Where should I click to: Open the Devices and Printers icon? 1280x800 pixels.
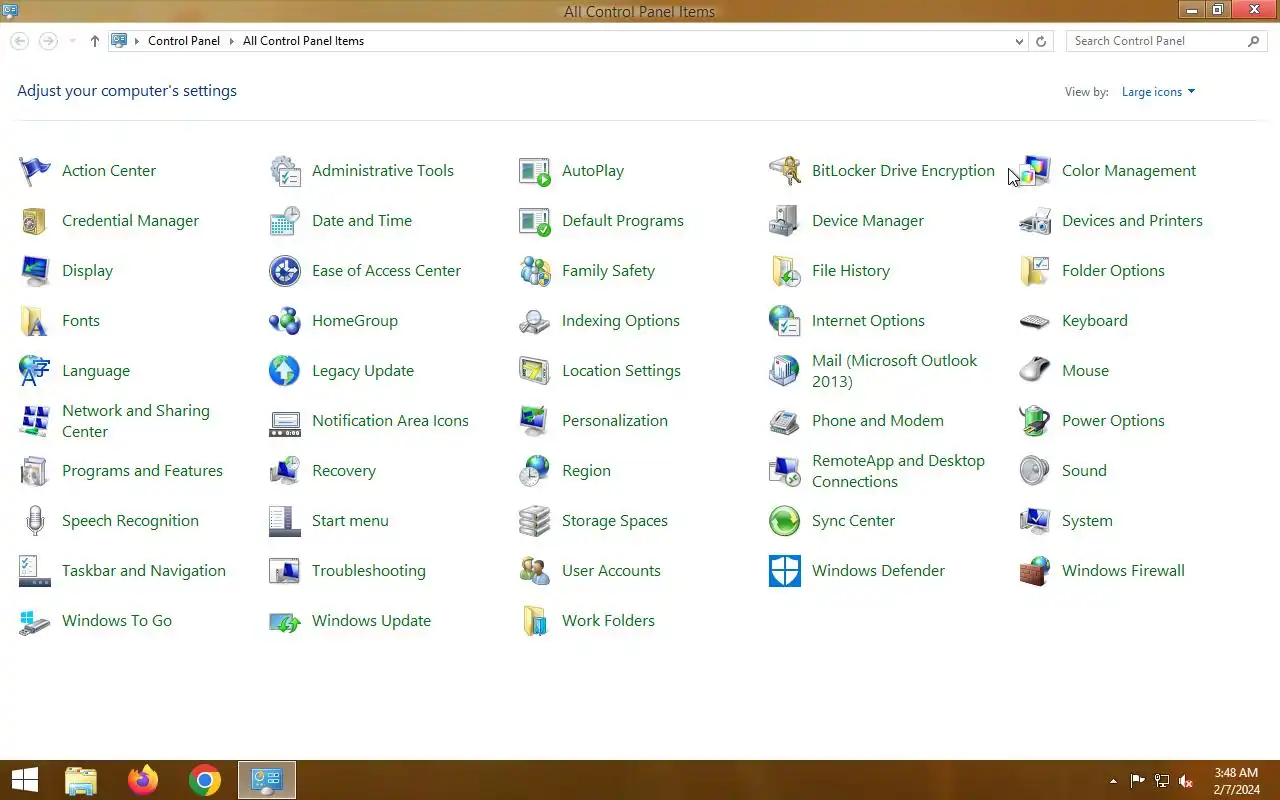point(1035,221)
